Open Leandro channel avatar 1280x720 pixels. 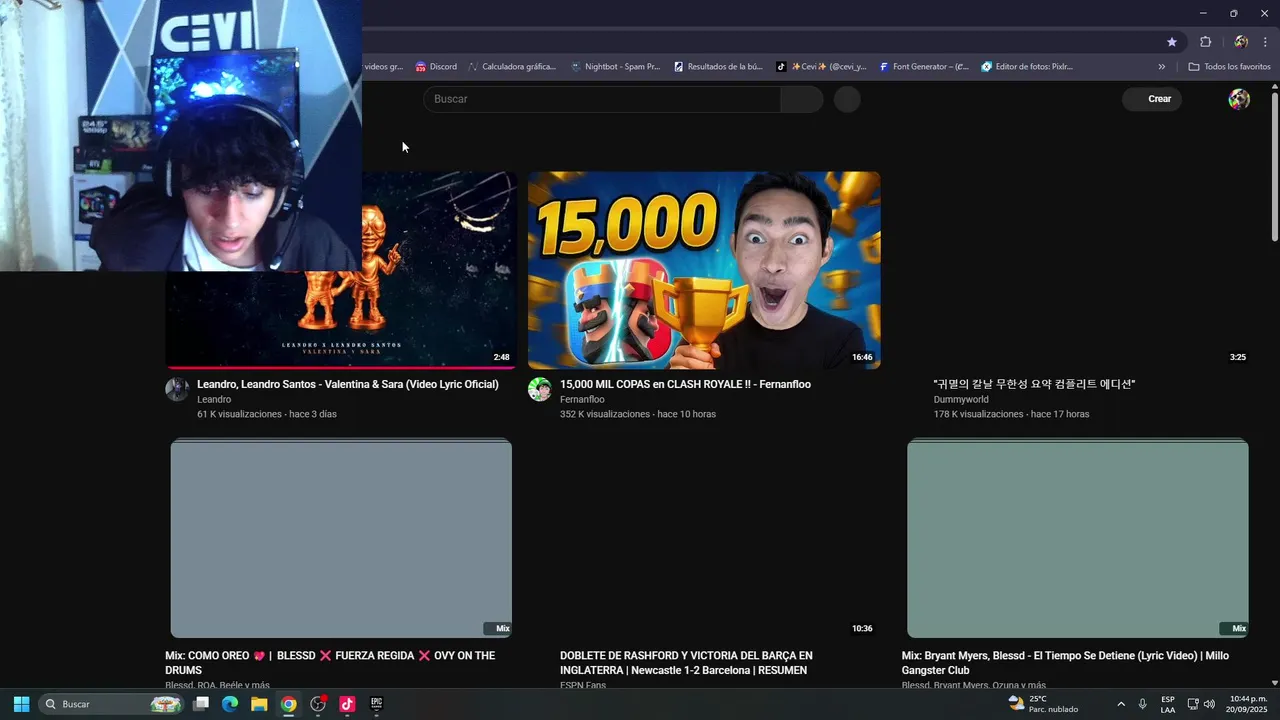pyautogui.click(x=177, y=390)
